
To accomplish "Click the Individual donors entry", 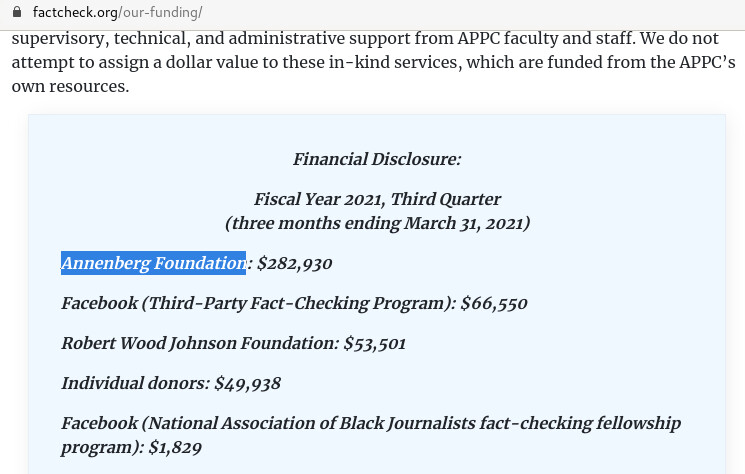I will pyautogui.click(x=134, y=383).
